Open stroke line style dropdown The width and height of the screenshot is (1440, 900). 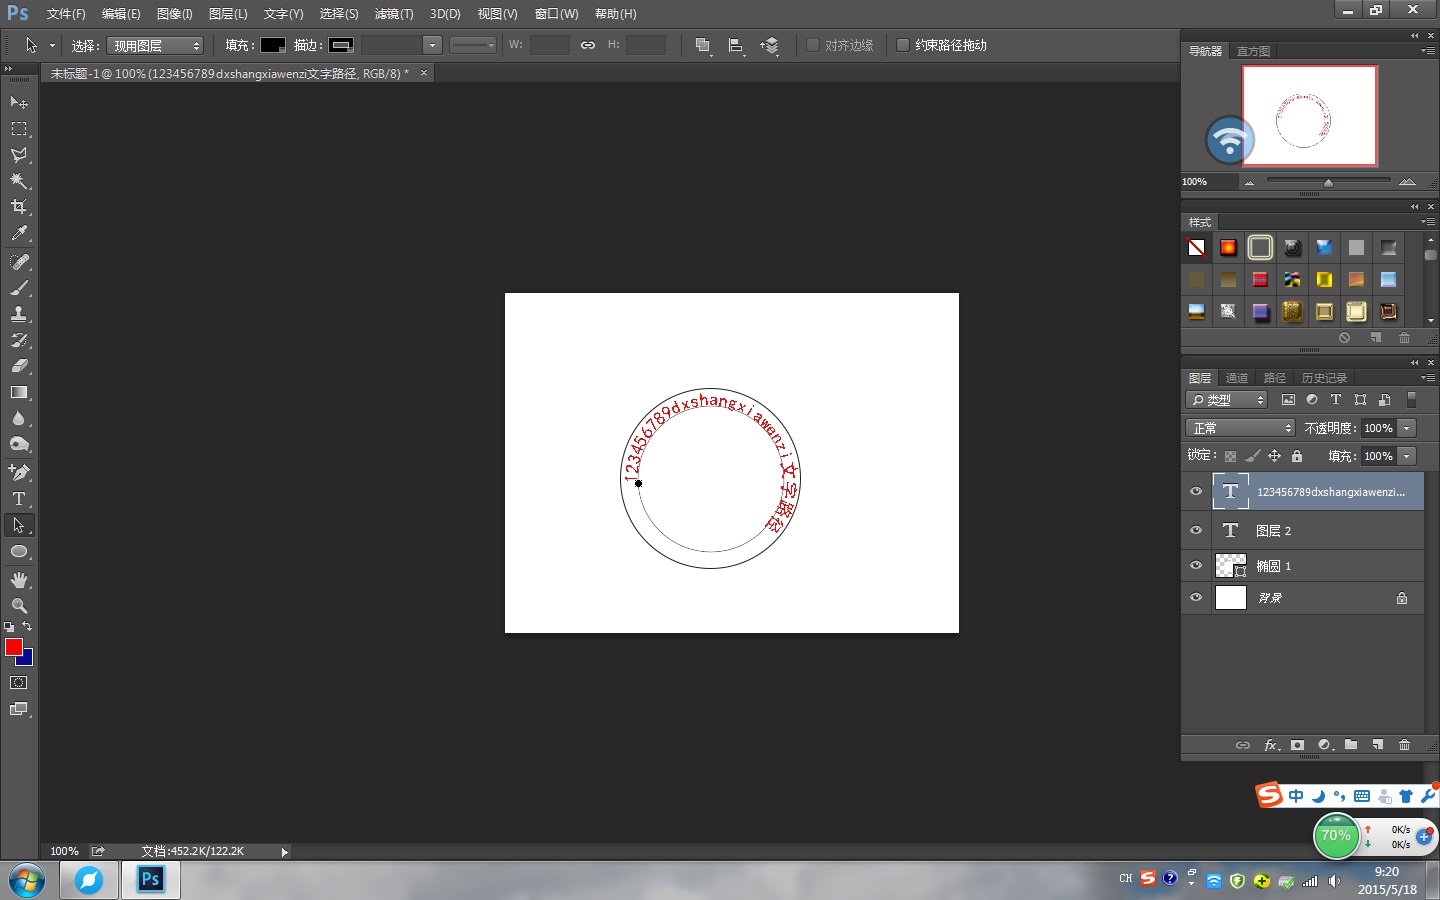pos(473,45)
